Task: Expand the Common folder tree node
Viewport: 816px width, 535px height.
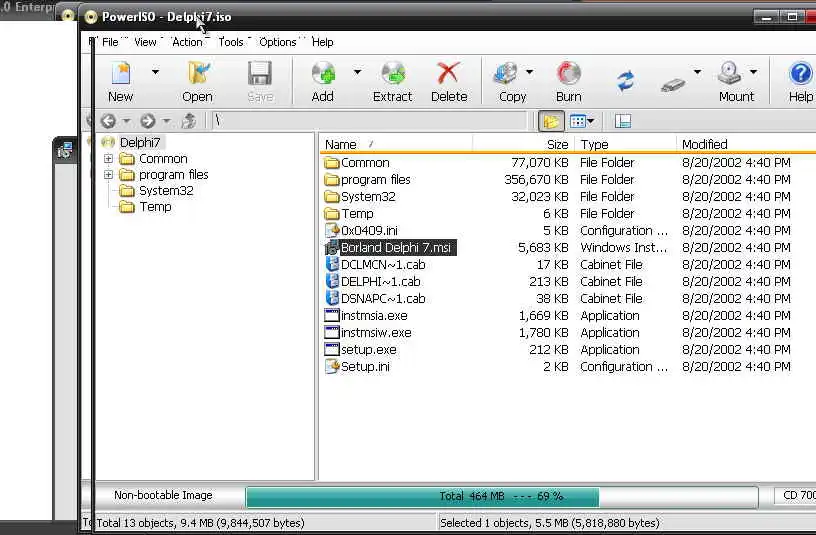Action: [108, 158]
